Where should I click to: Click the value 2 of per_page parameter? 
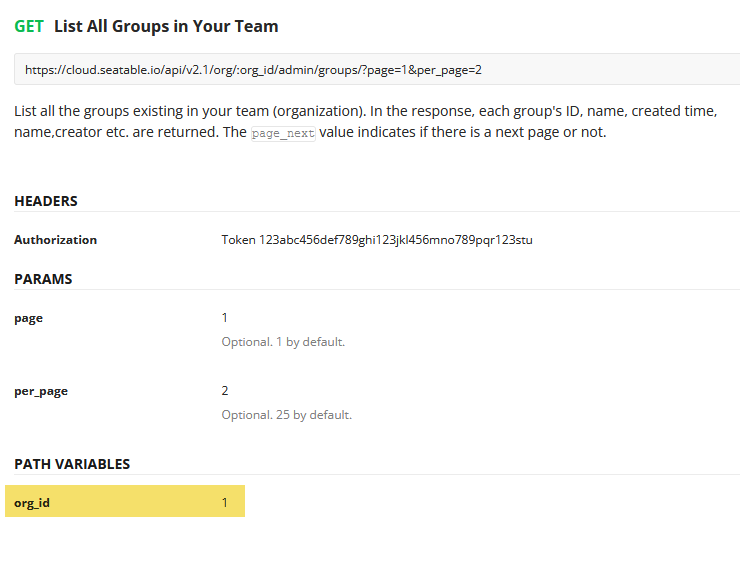225,391
